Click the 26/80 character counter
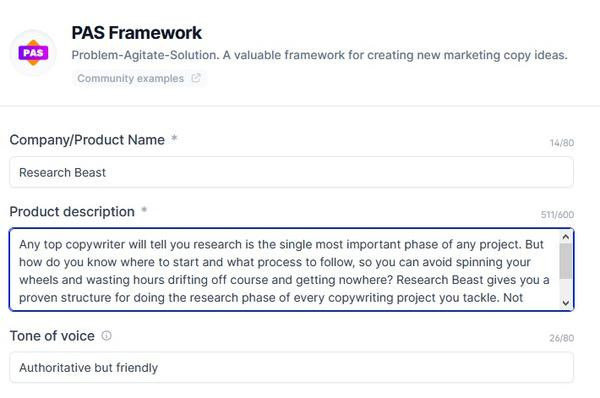600x398 pixels. coord(562,338)
